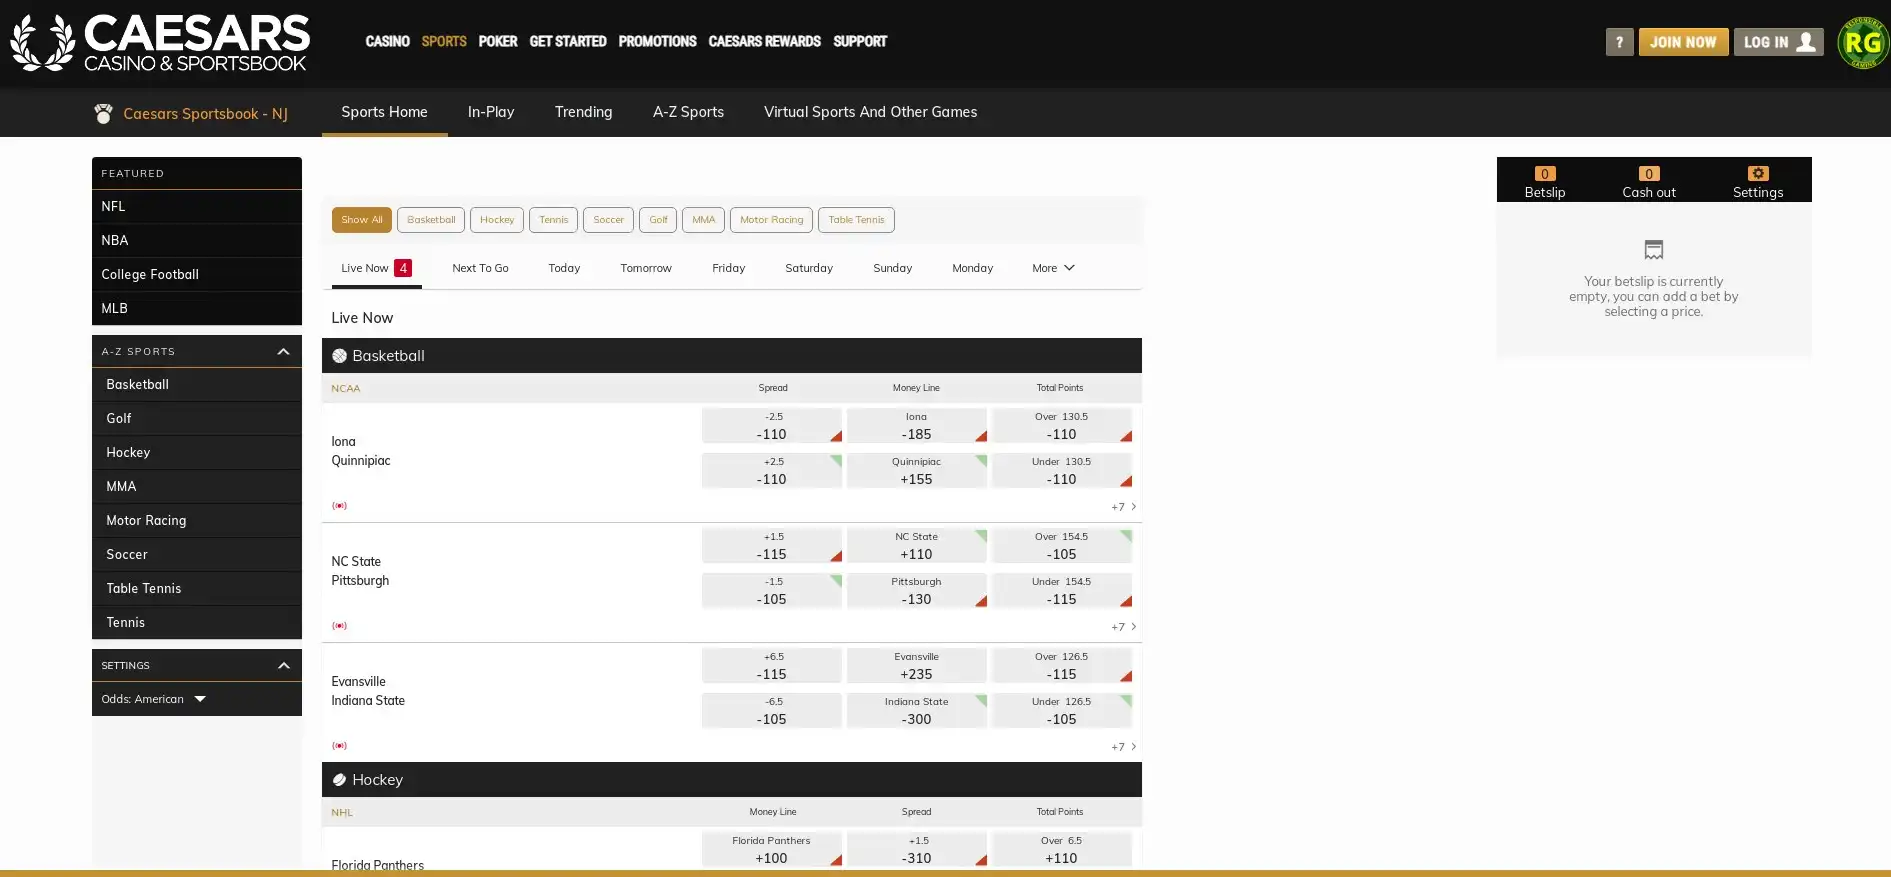Click the JOIN NOW button
Image resolution: width=1891 pixels, height=877 pixels.
click(1682, 42)
